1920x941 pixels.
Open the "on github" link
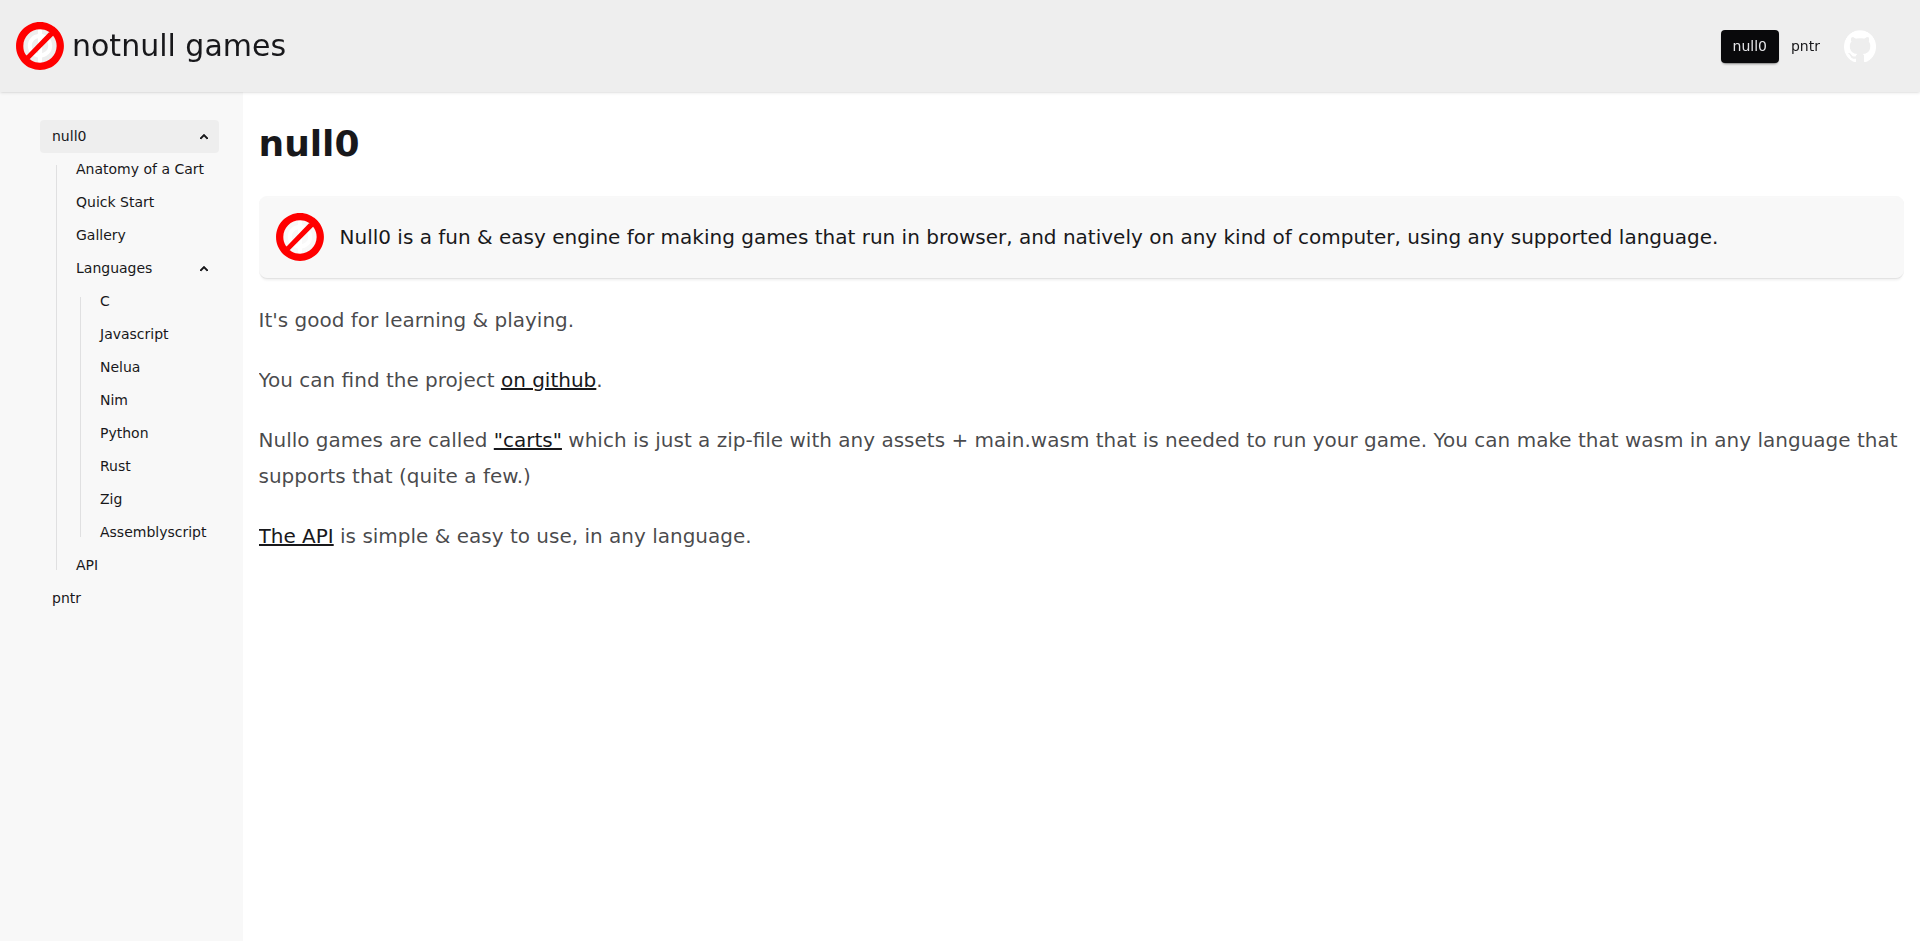tap(548, 380)
